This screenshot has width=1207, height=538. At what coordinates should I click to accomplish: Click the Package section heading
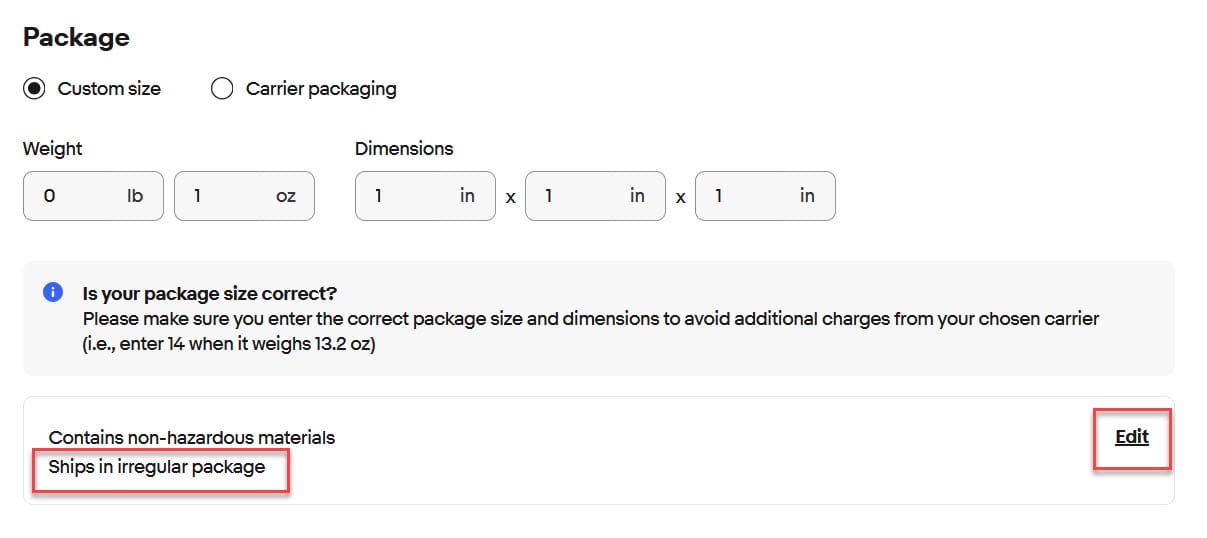(x=76, y=38)
